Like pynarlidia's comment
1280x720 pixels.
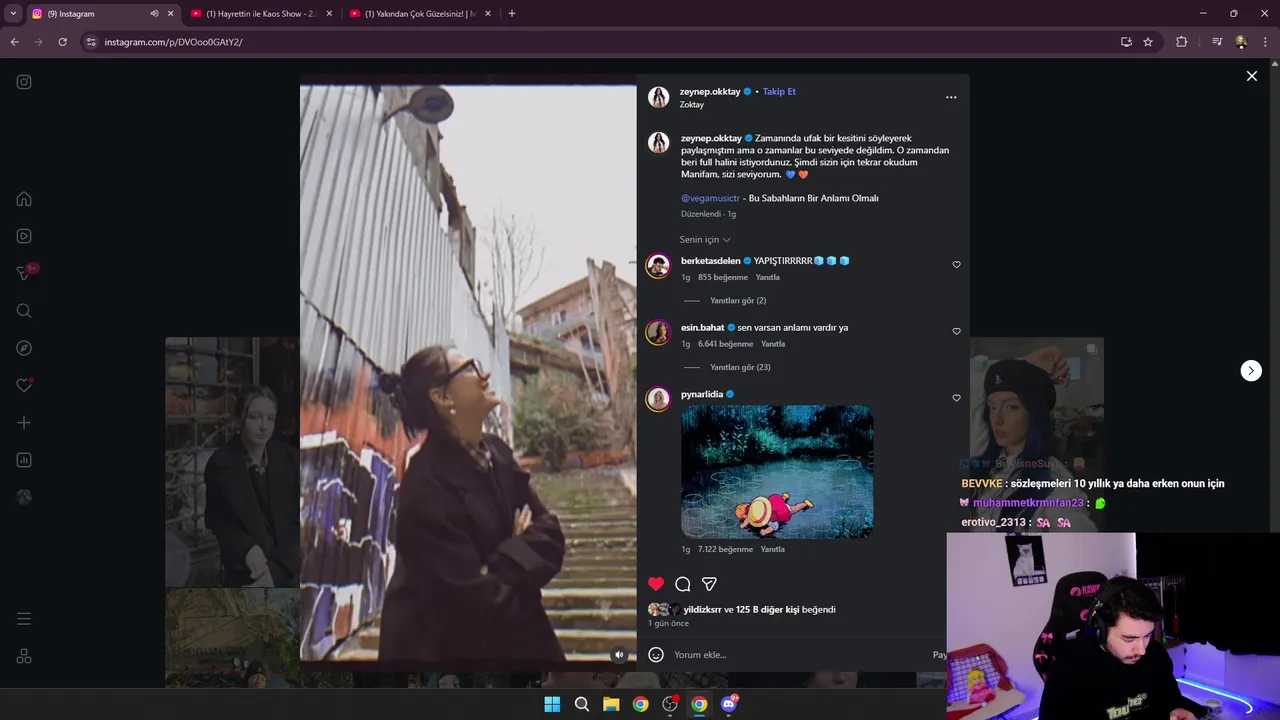coord(956,398)
